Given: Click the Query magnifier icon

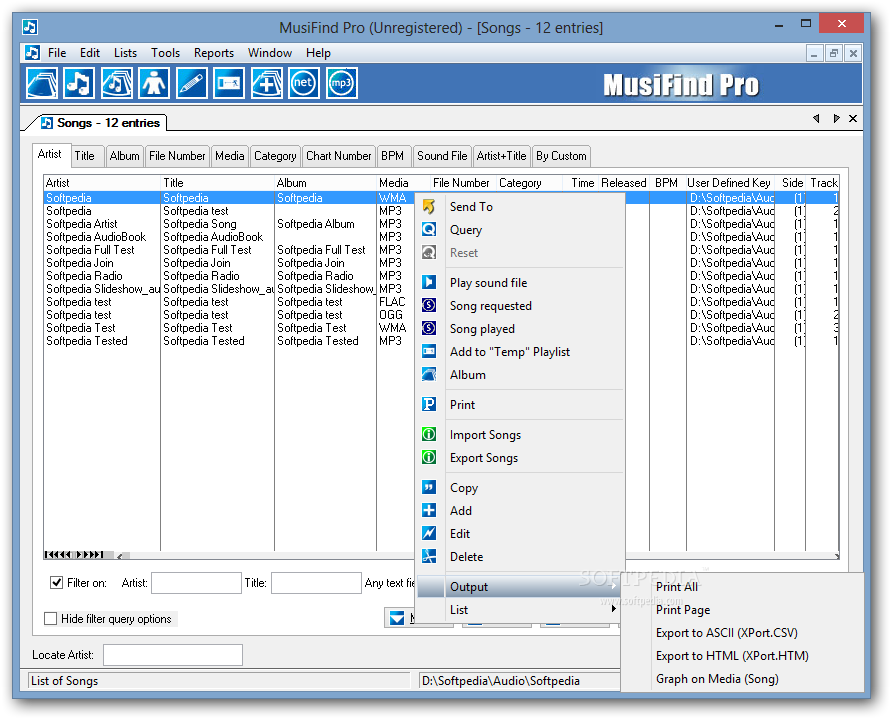Looking at the screenshot, I should tap(429, 230).
